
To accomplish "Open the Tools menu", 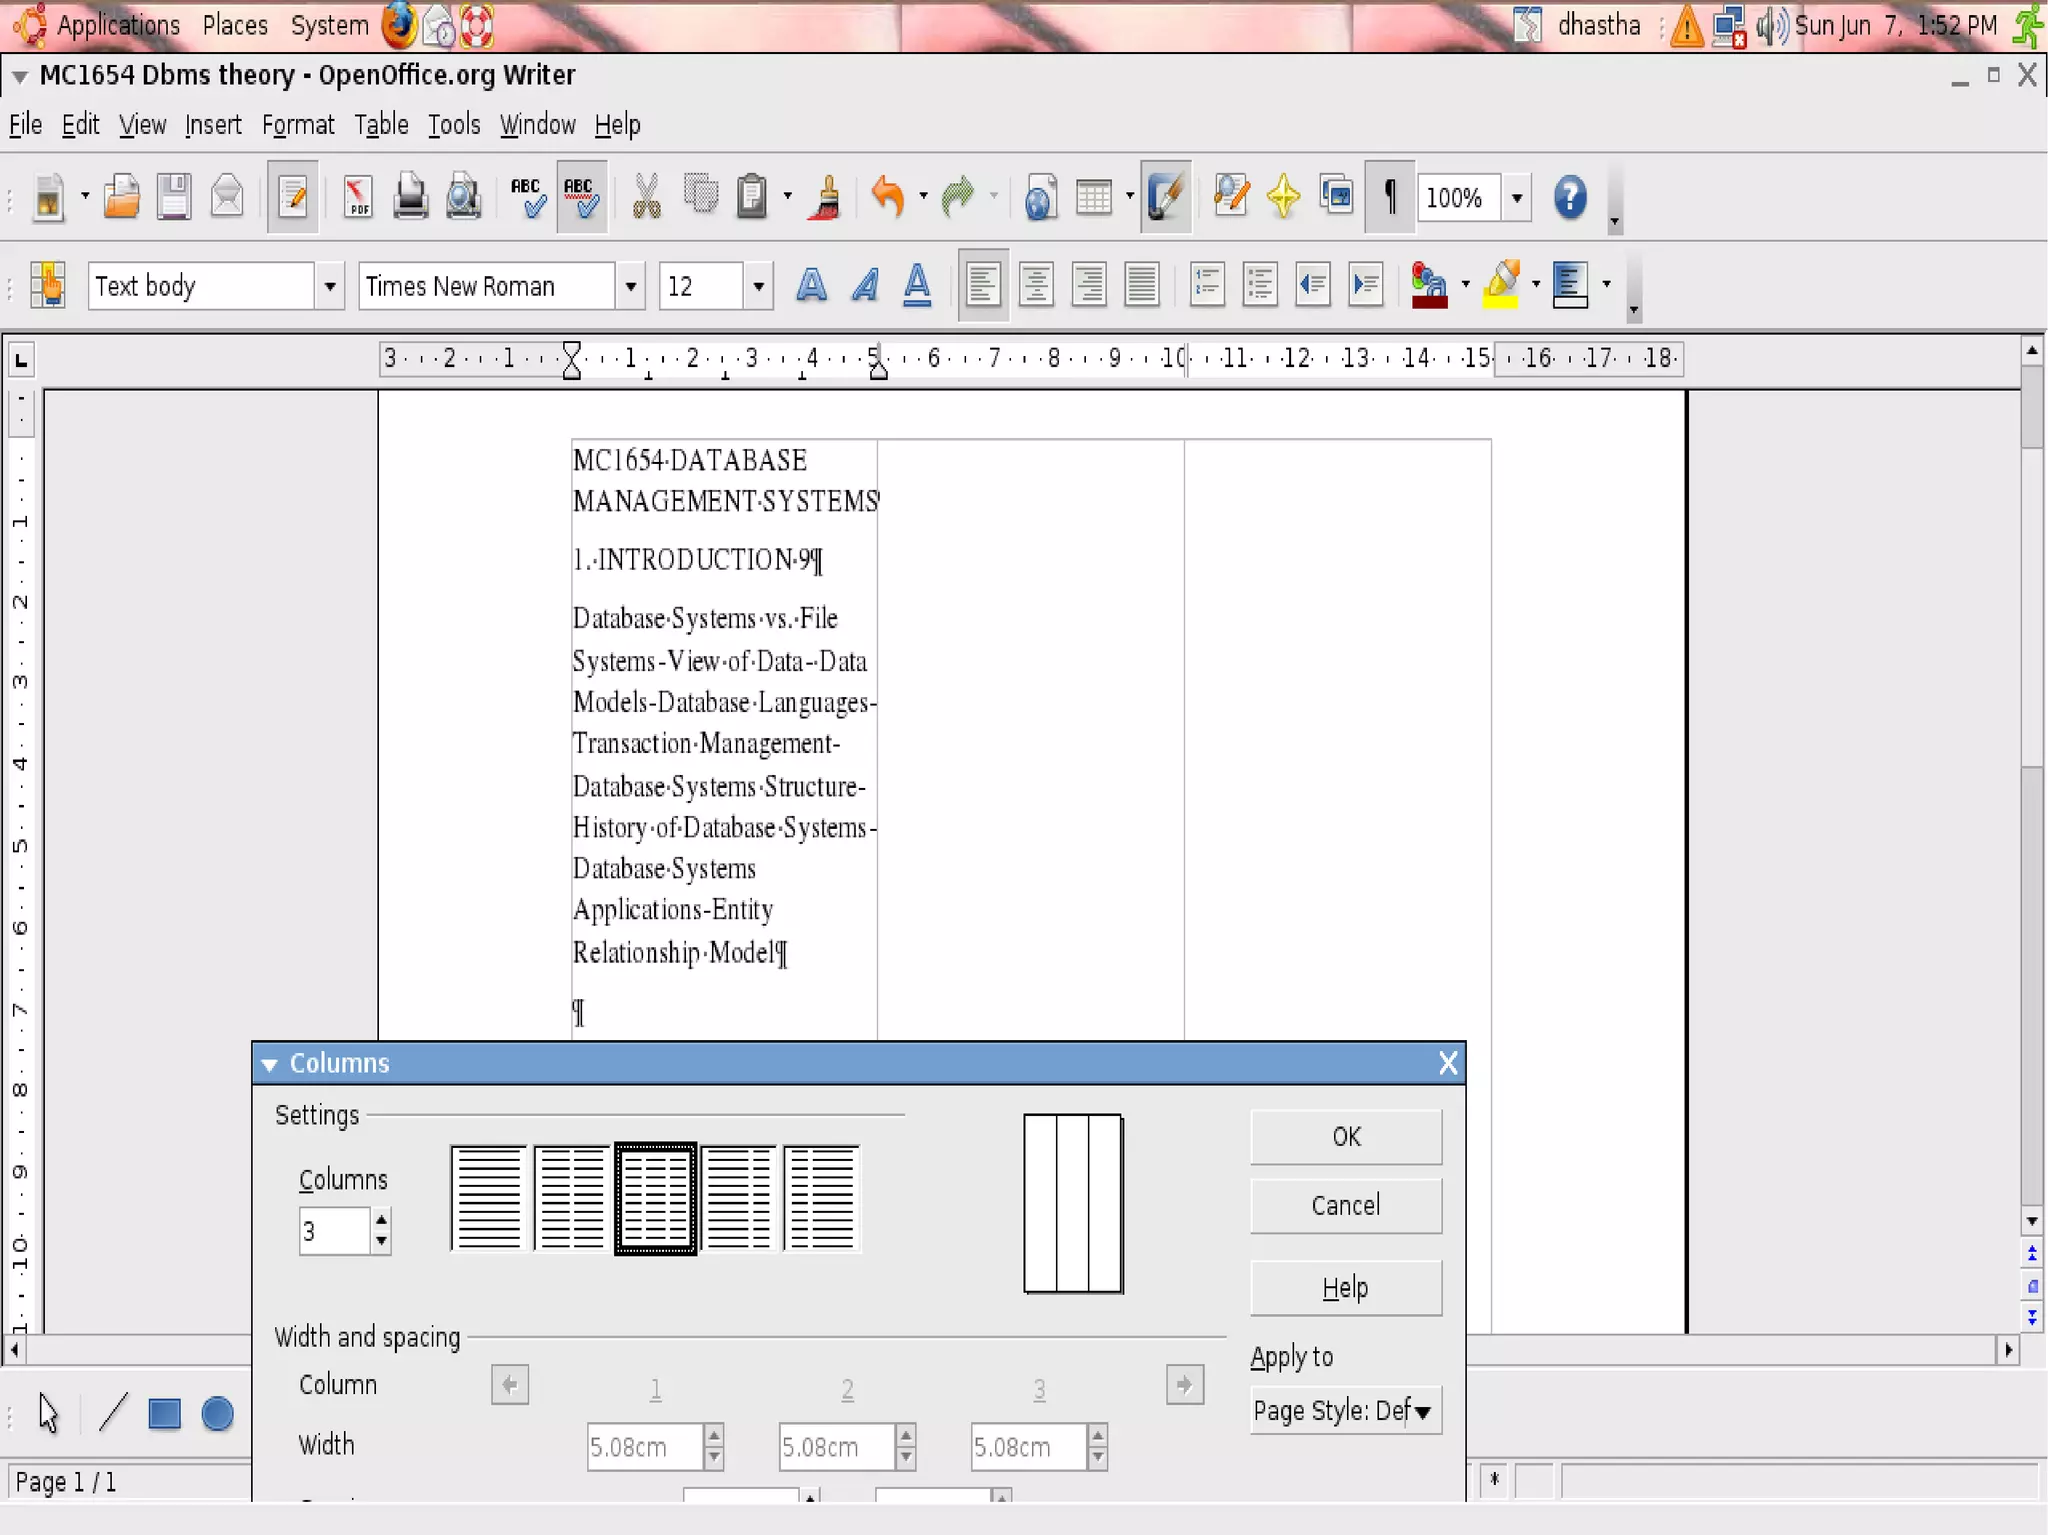I will point(454,125).
